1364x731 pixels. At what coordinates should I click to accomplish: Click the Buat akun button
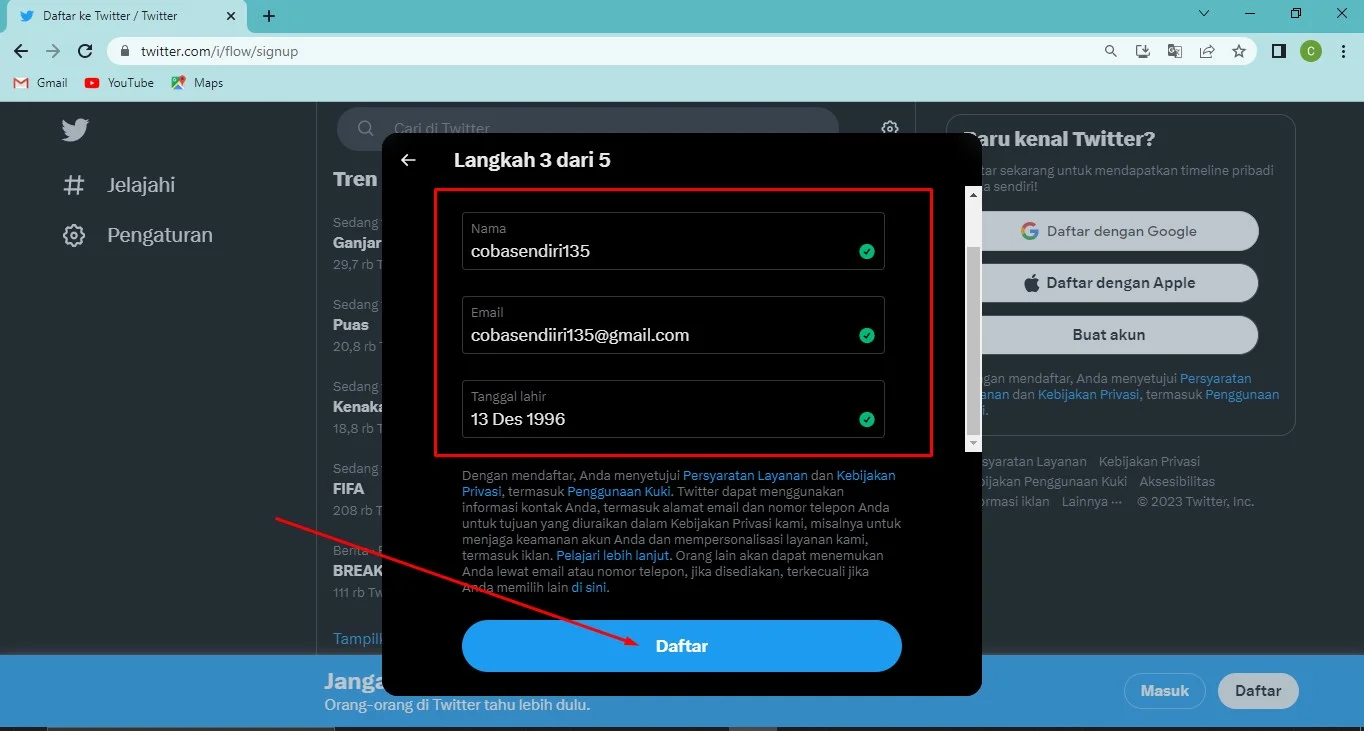tap(1109, 335)
